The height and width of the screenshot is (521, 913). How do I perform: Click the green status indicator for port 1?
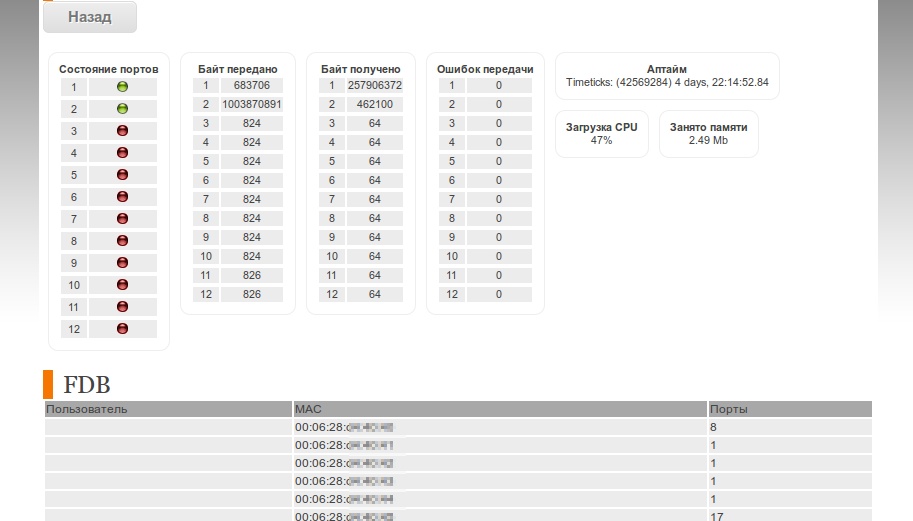pos(123,87)
